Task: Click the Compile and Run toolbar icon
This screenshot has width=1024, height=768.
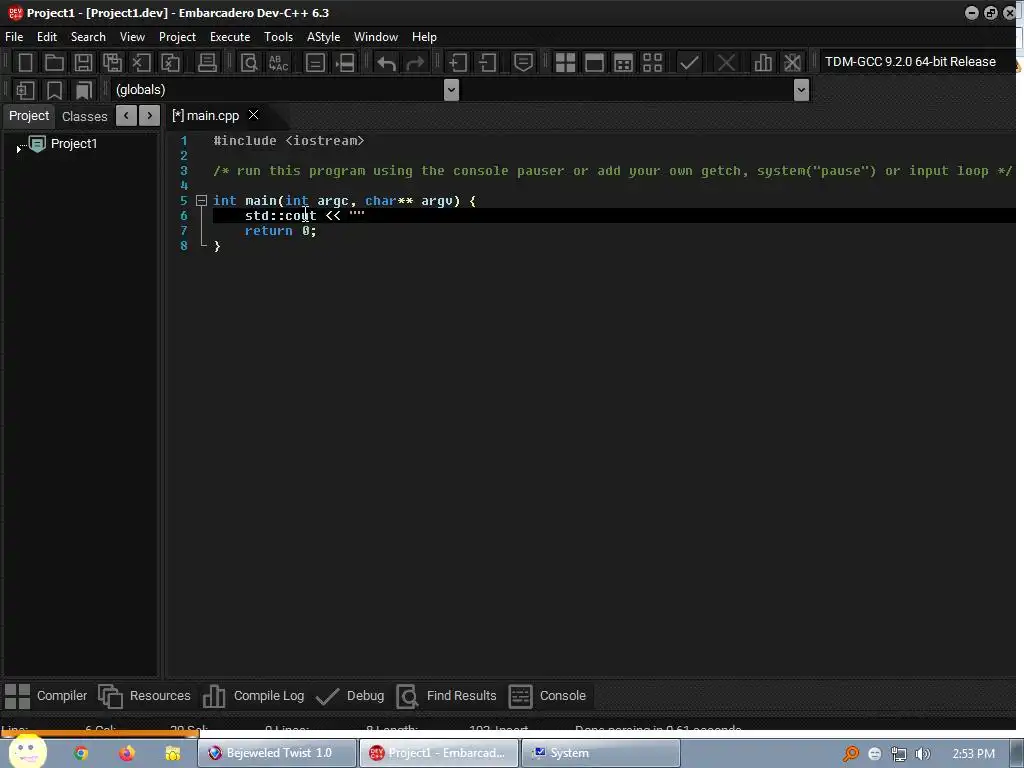Action: 624,63
